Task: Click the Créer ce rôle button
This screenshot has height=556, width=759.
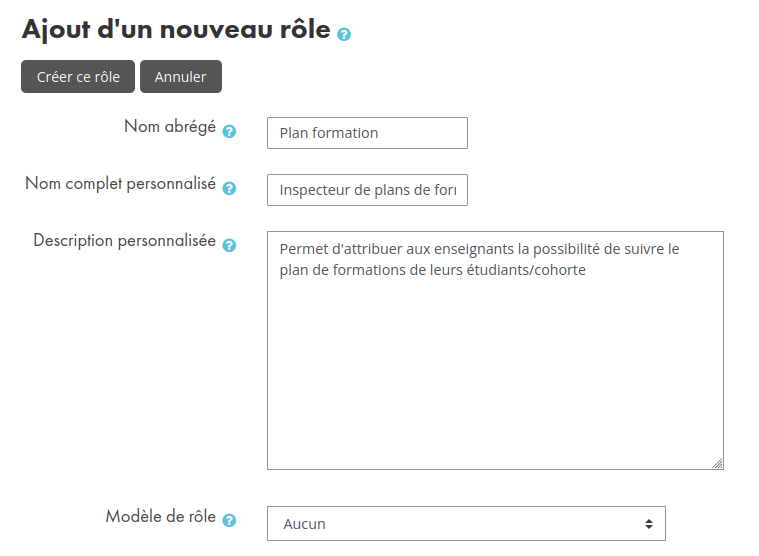Action: (78, 76)
